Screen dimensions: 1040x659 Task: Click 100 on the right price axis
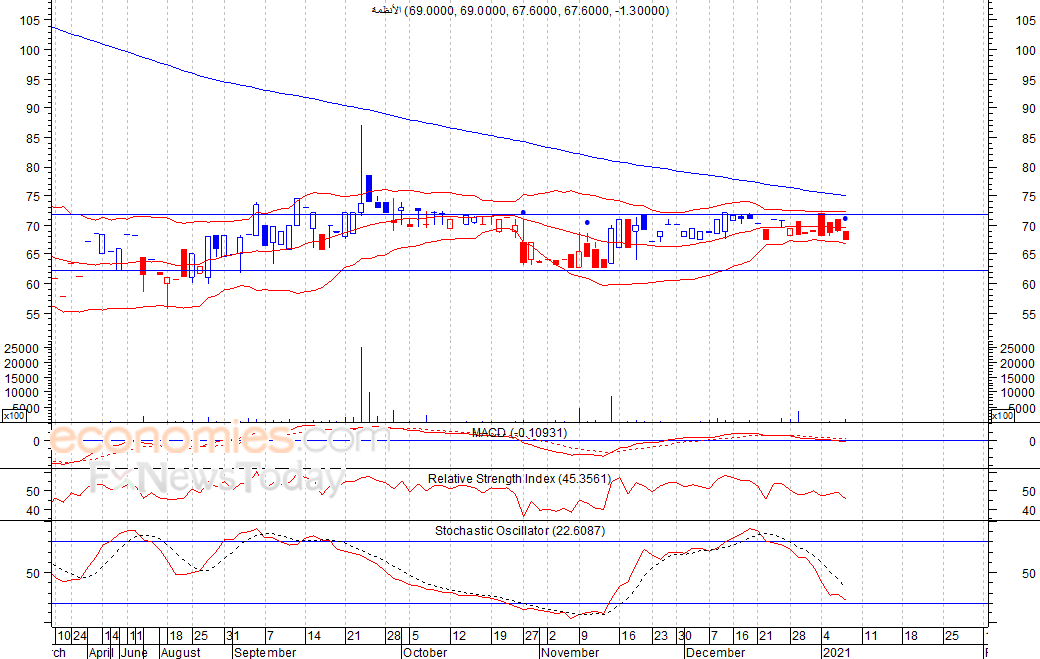[x=1025, y=50]
